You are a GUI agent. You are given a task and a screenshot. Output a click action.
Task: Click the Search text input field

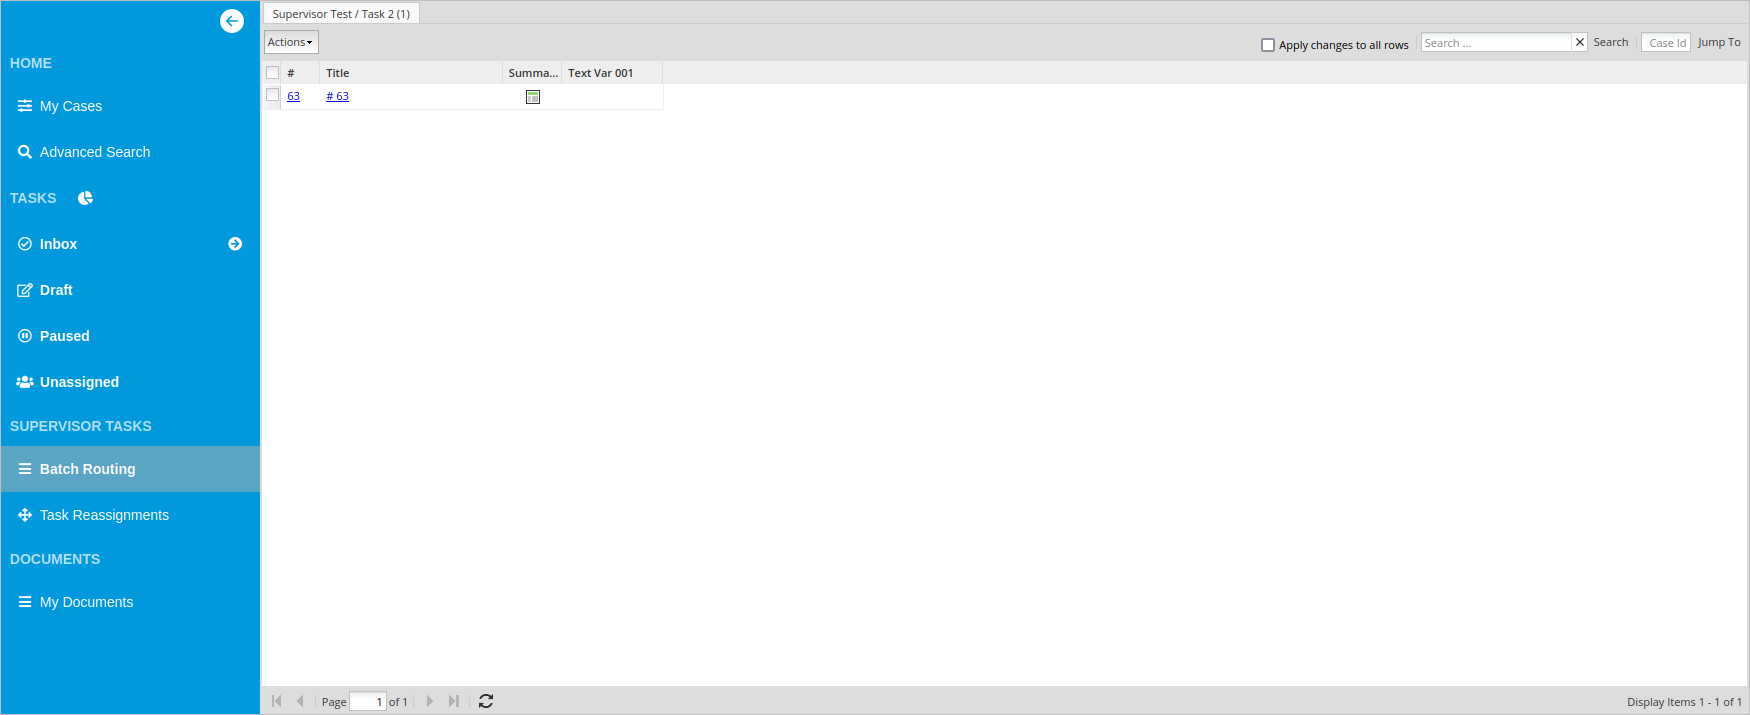1496,43
